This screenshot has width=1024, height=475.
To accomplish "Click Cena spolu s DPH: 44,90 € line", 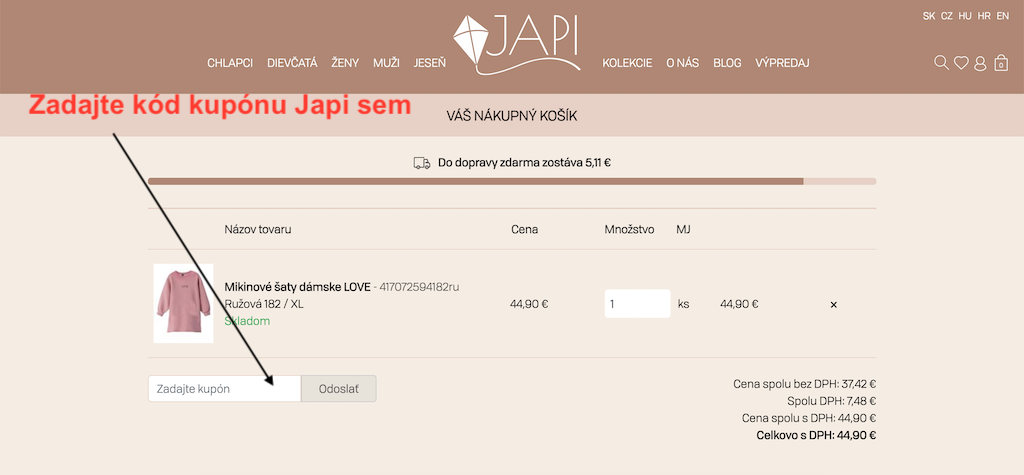I will point(809,418).
